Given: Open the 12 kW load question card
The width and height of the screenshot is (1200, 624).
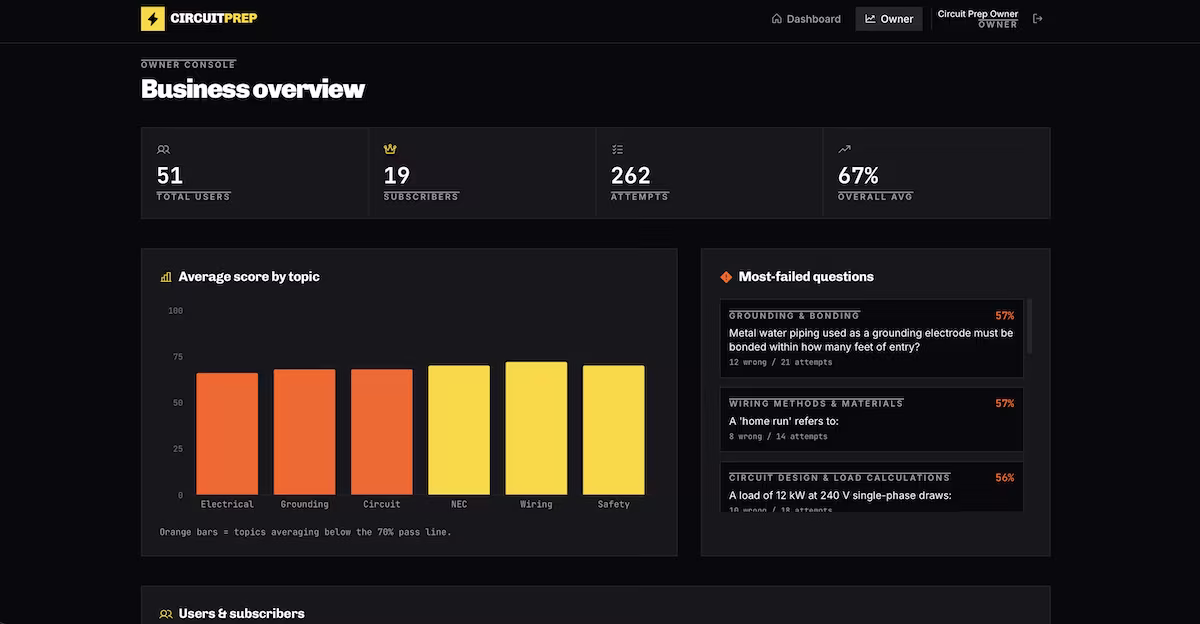Looking at the screenshot, I should point(871,487).
